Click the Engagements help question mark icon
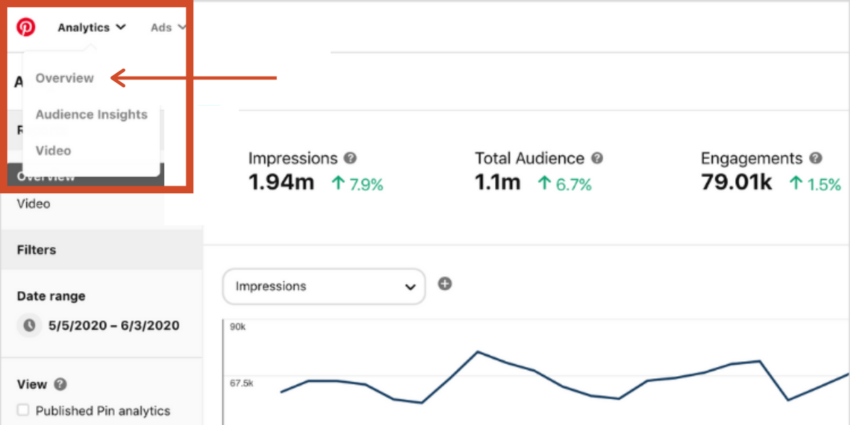This screenshot has height=425, width=850. 816,158
